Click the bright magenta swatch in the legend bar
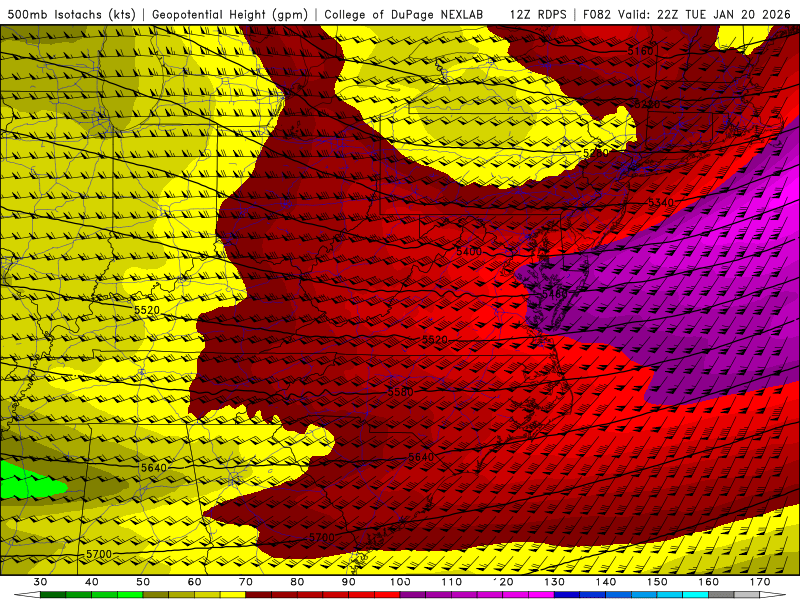 pyautogui.click(x=541, y=593)
